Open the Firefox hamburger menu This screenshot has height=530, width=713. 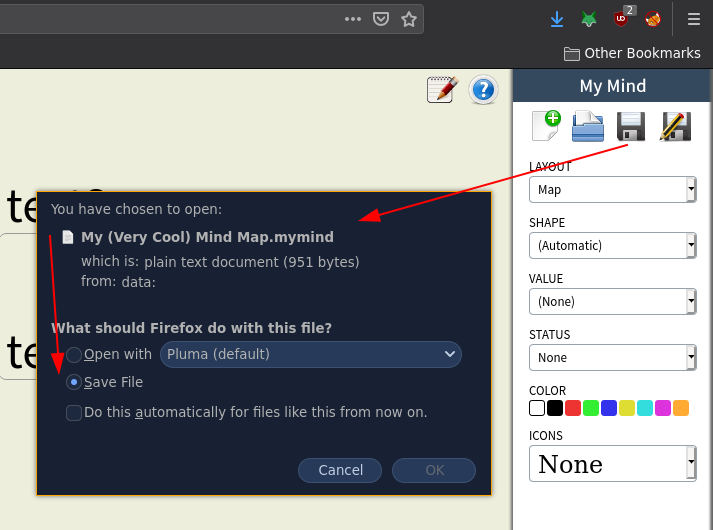coord(693,19)
